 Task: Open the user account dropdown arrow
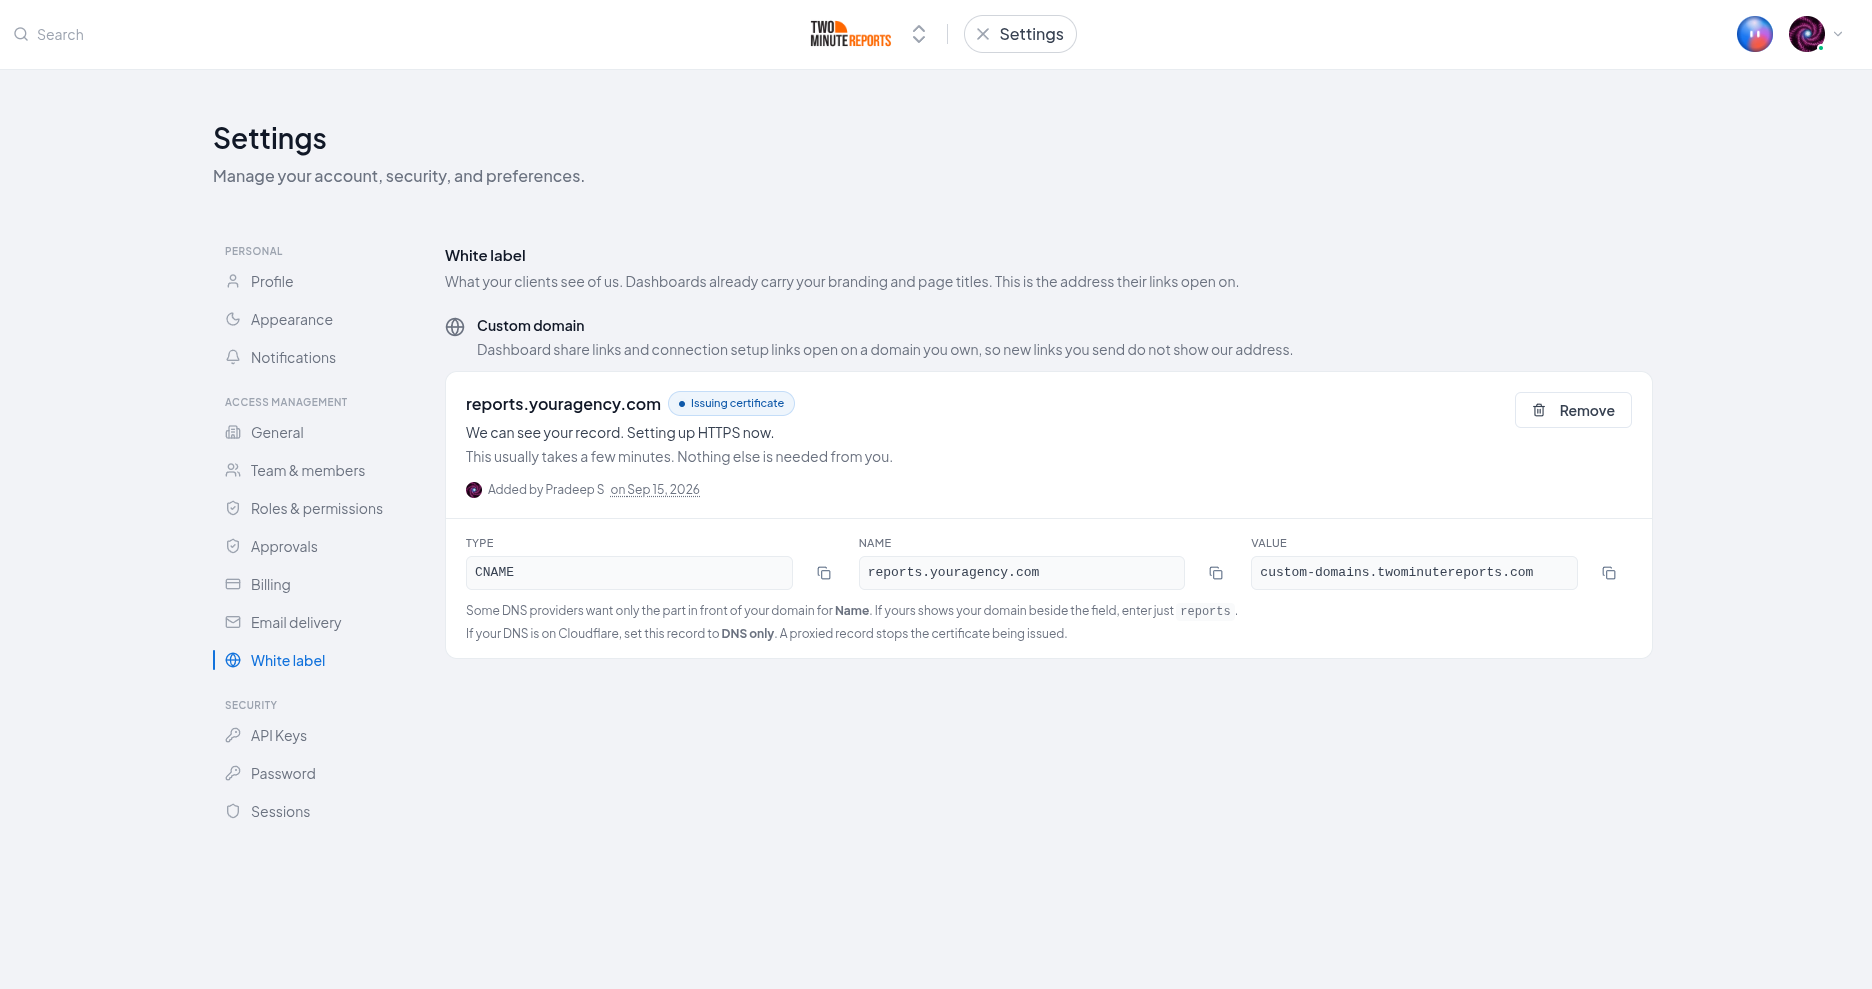(1838, 34)
